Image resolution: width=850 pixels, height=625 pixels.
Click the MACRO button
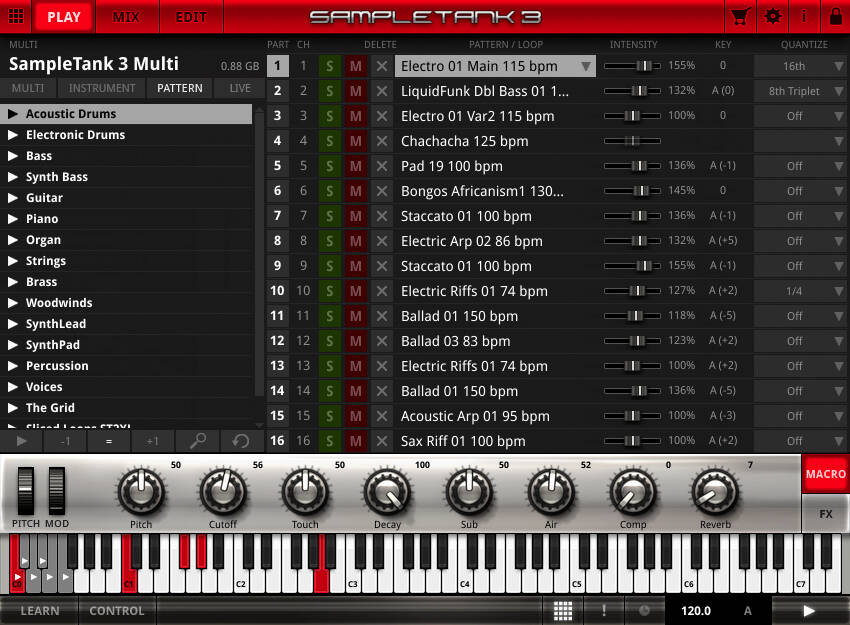click(825, 474)
